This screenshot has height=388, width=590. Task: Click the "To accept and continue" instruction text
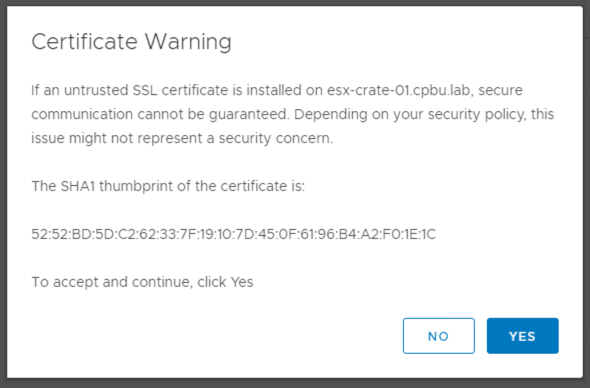(142, 282)
